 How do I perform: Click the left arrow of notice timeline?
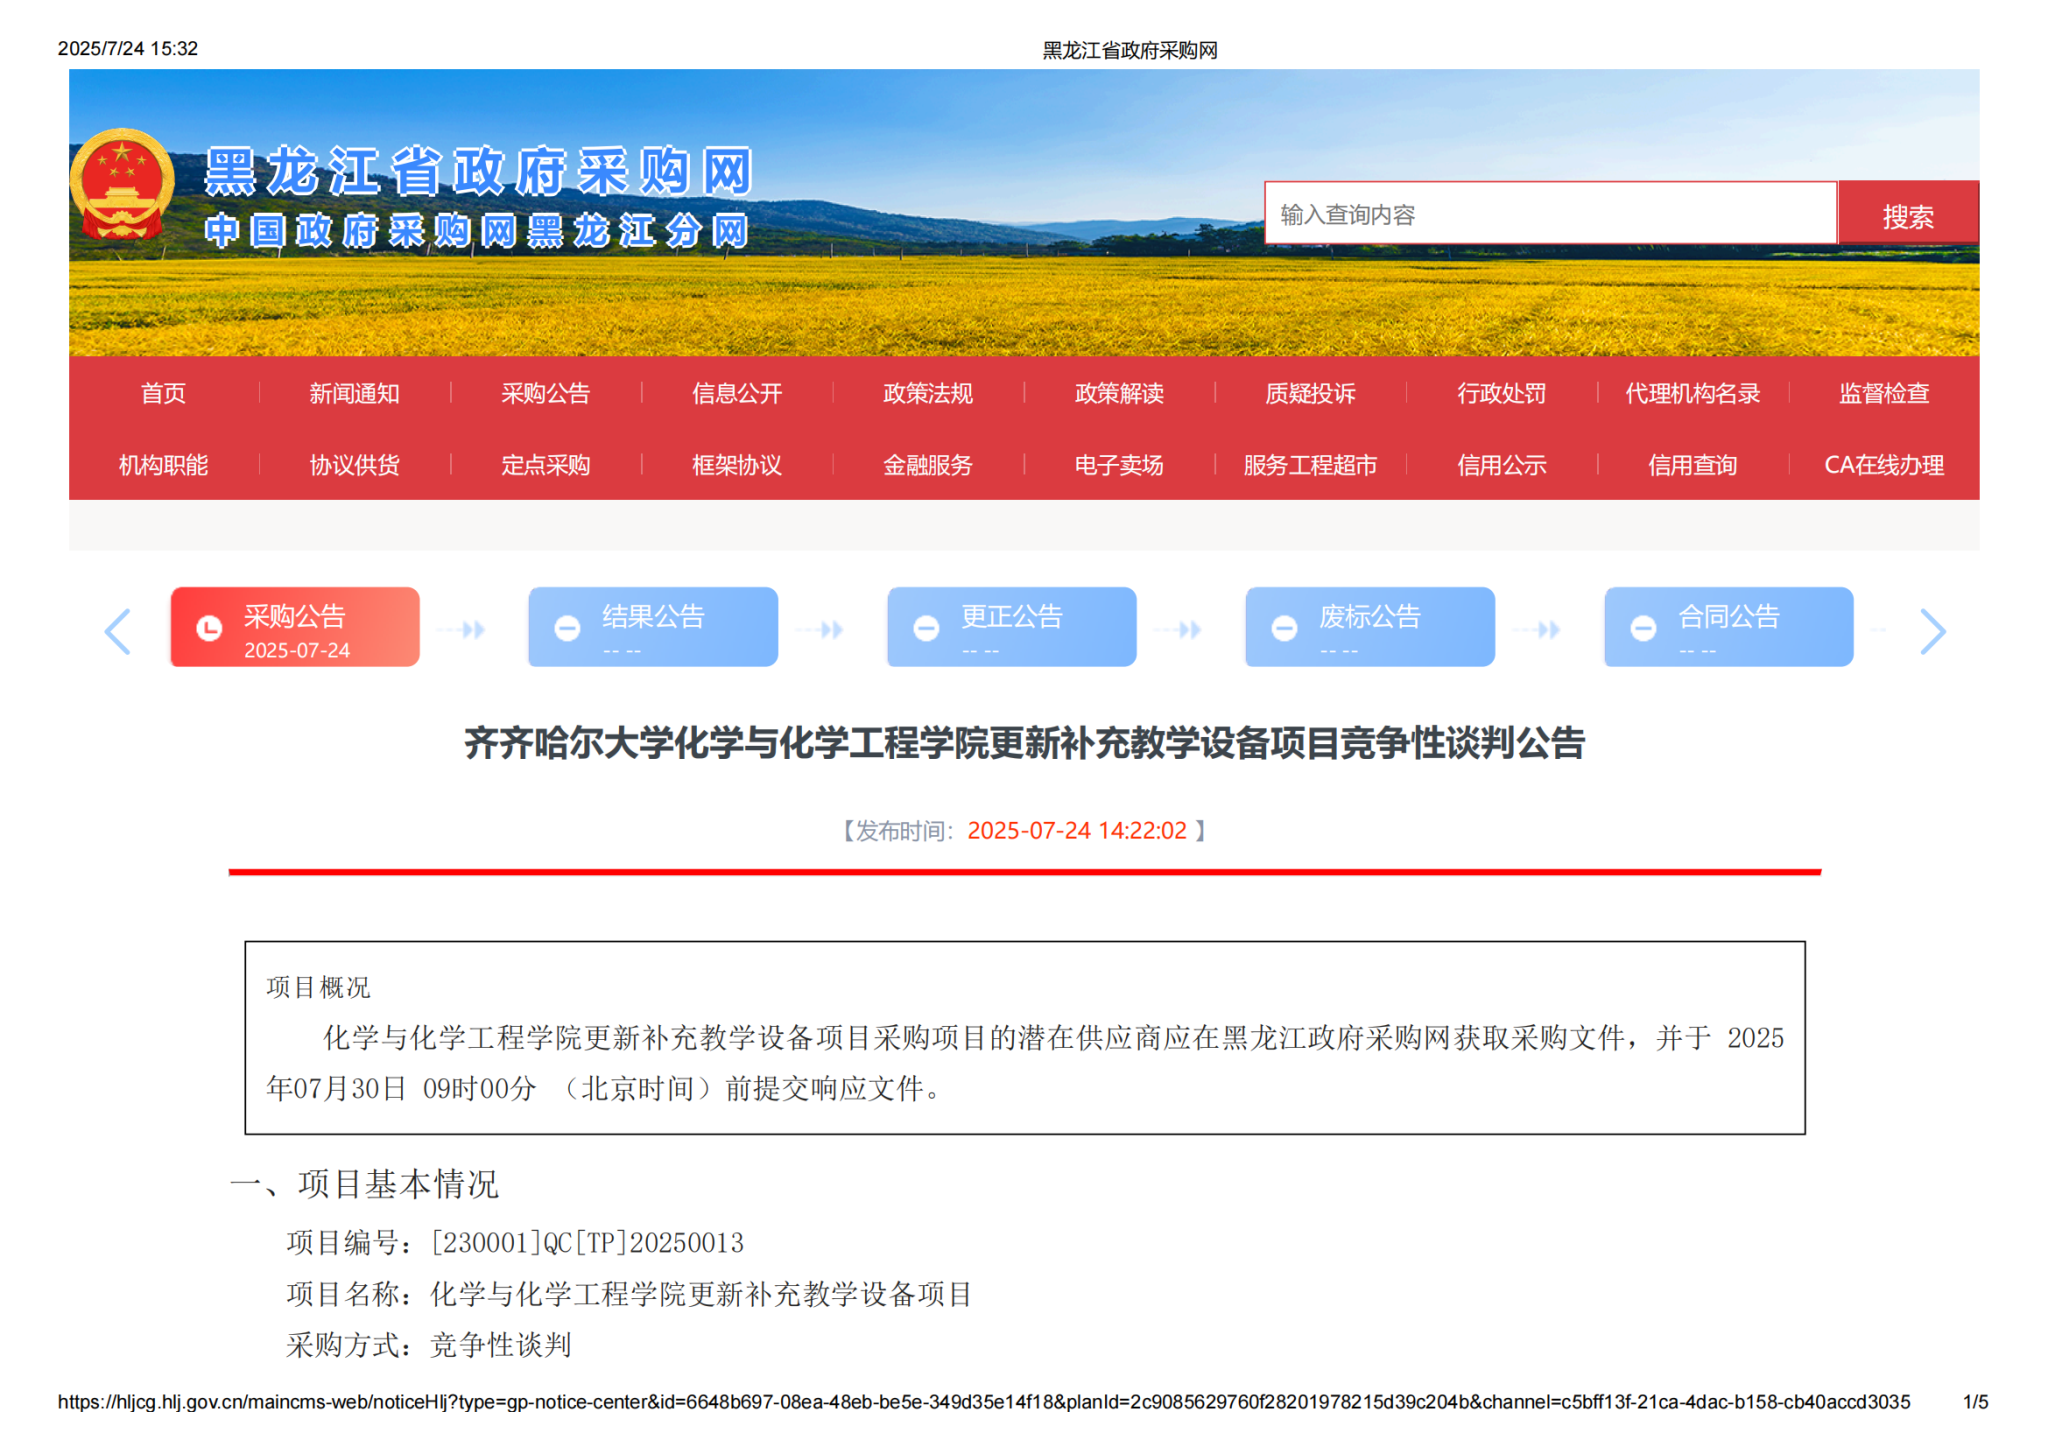pos(118,631)
